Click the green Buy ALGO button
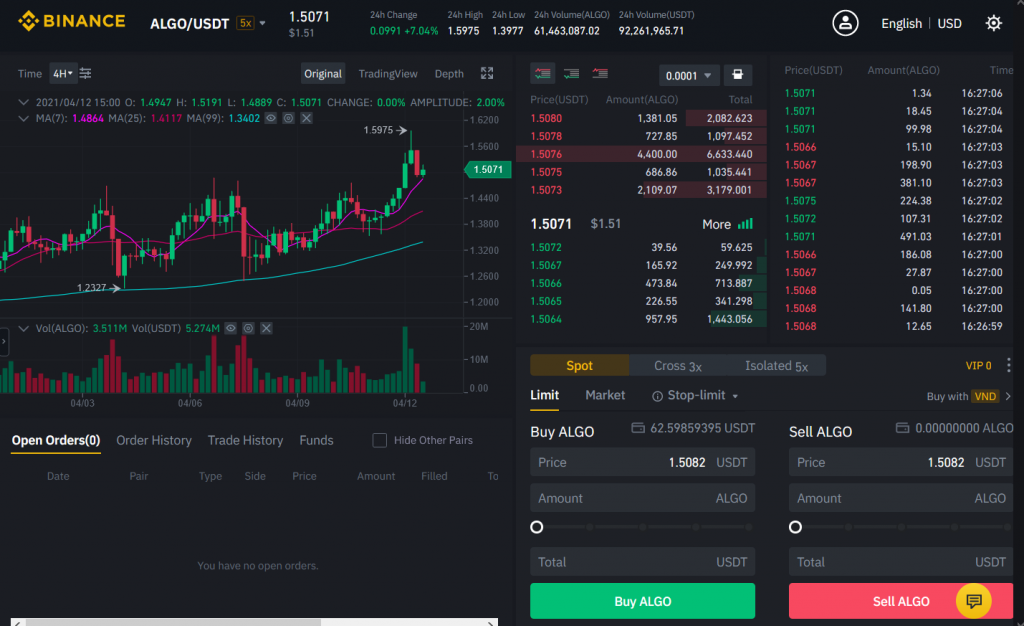This screenshot has height=626, width=1024. pyautogui.click(x=642, y=601)
